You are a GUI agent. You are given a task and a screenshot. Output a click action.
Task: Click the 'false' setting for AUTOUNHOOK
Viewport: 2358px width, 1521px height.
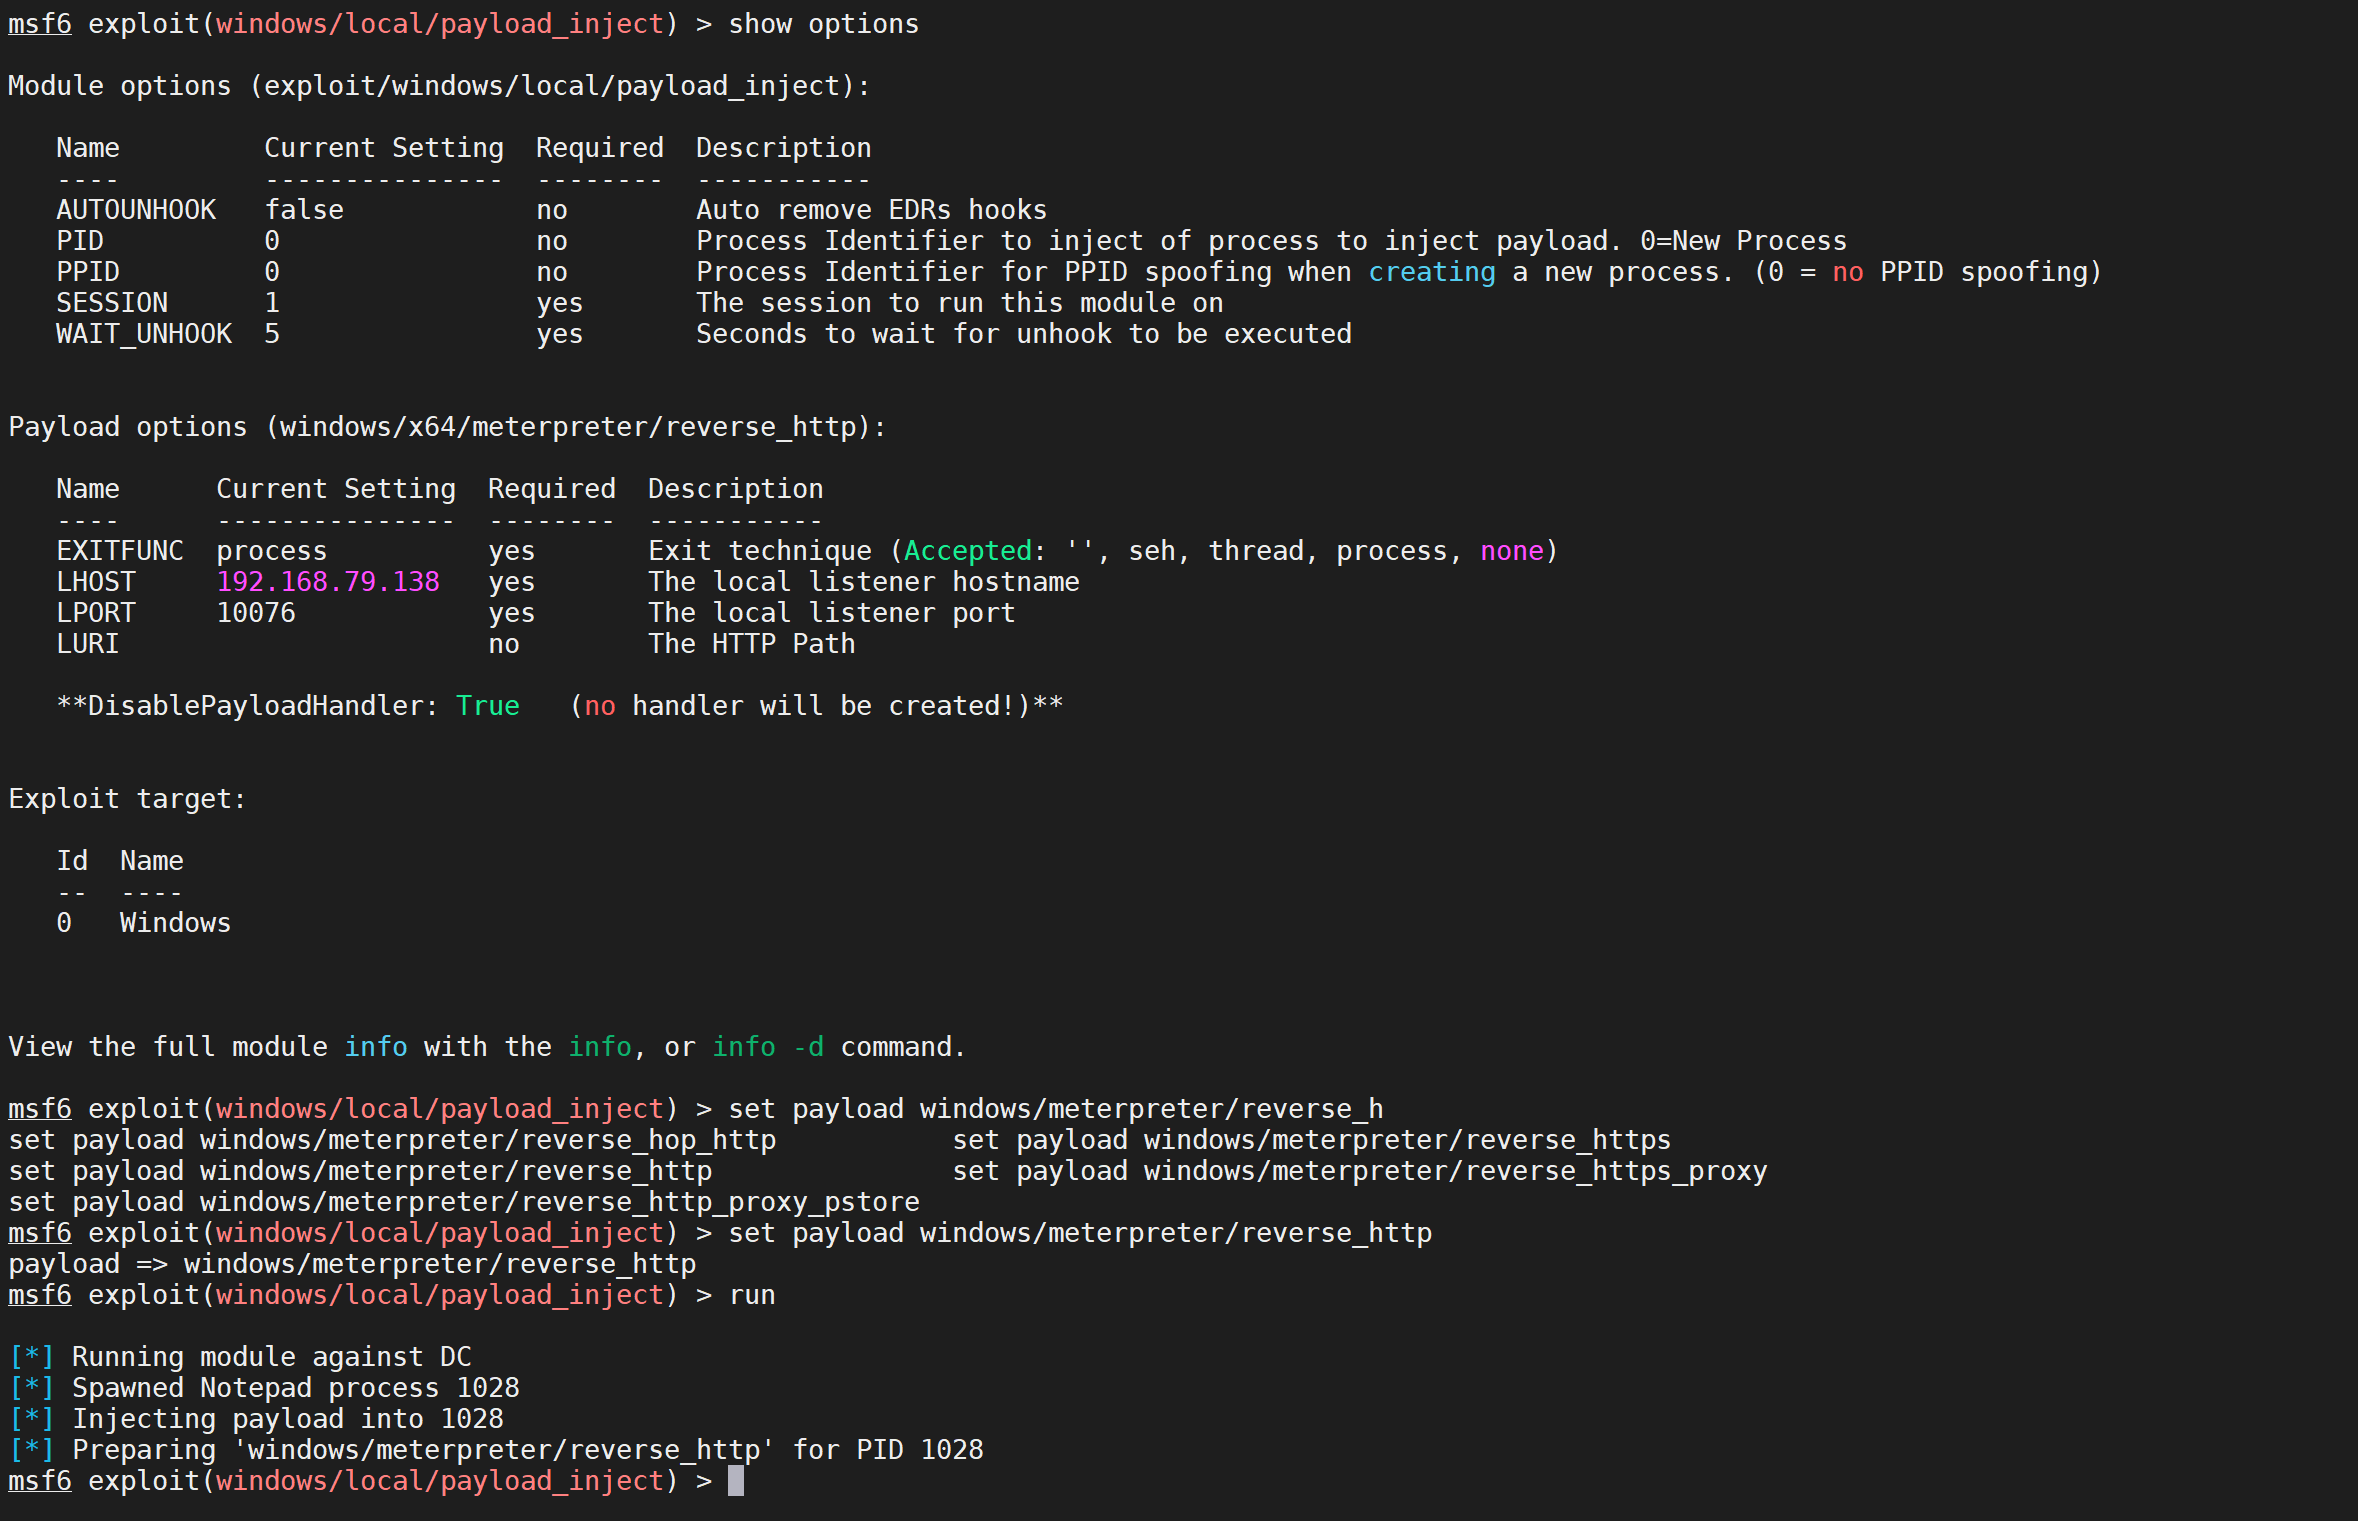click(304, 210)
